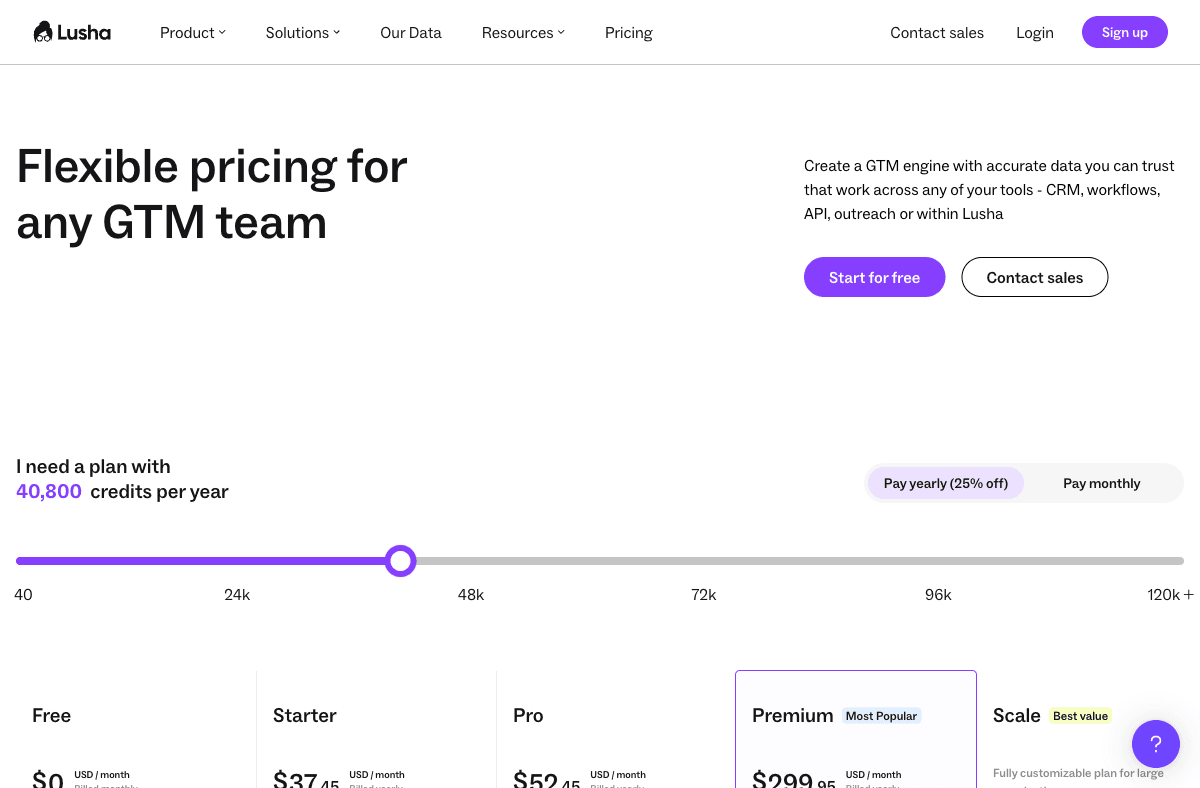
Task: Select the Pricing menu item
Action: pos(628,32)
